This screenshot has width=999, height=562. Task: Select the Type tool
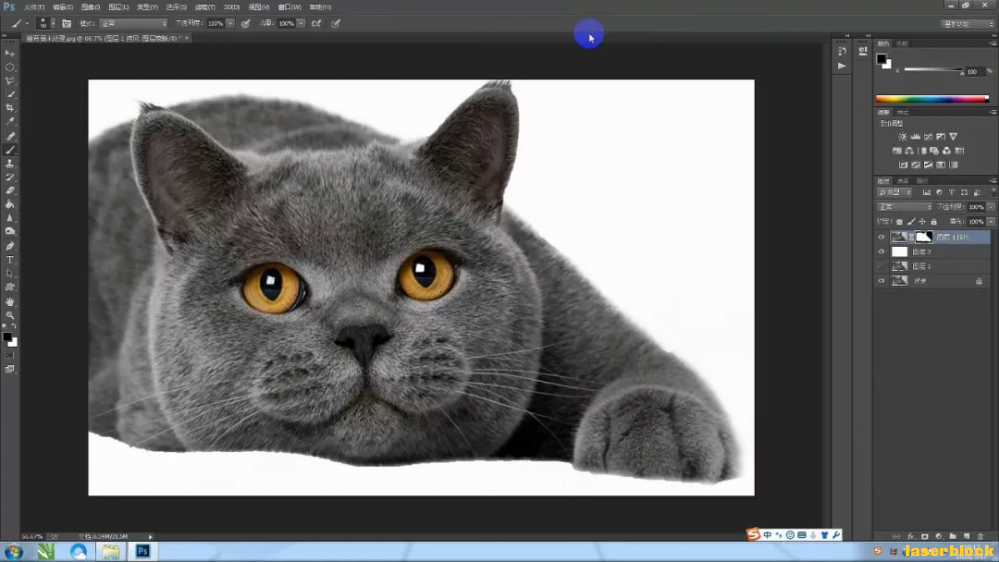[x=10, y=260]
